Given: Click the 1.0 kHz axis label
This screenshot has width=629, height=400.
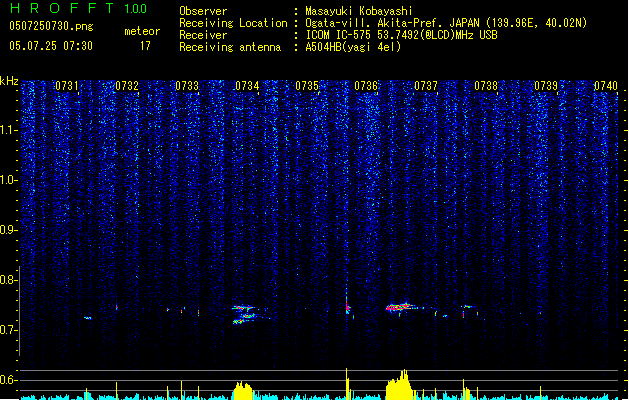Looking at the screenshot, I should click(x=9, y=180).
